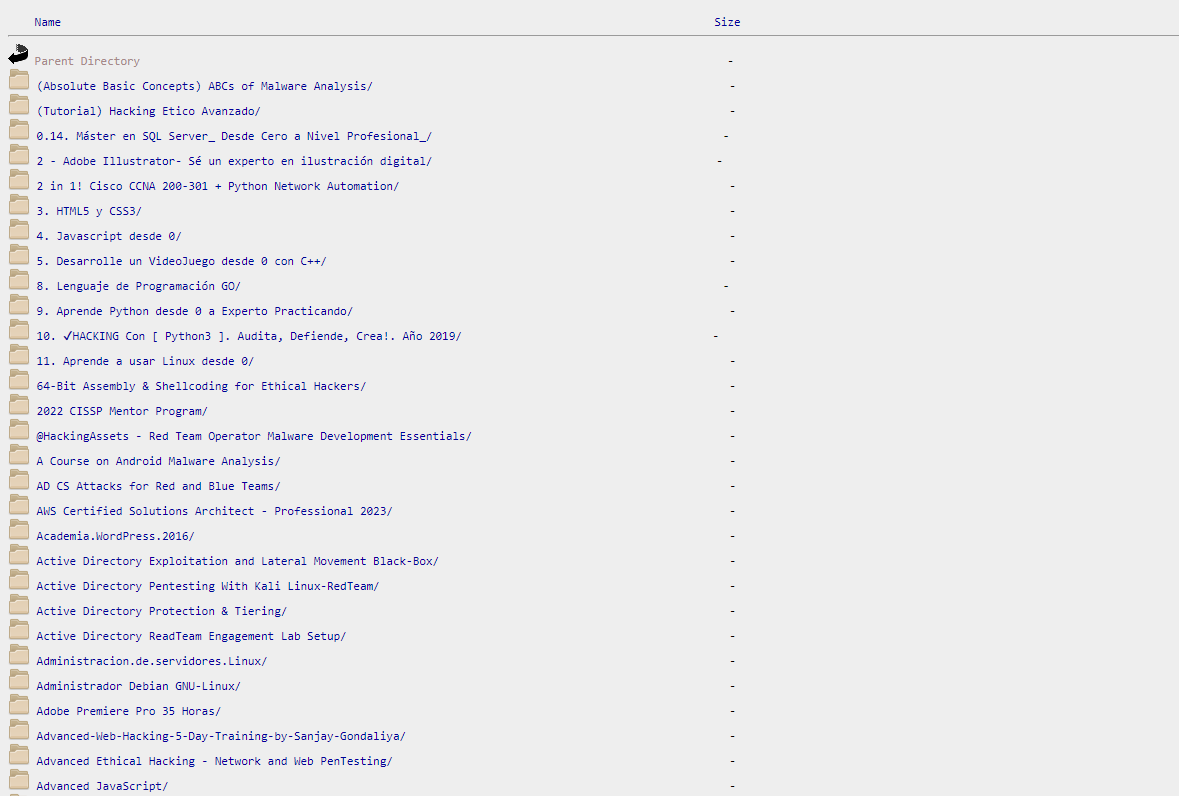Open A Course on Android Malware Analysis
The width and height of the screenshot is (1179, 796).
tap(158, 461)
